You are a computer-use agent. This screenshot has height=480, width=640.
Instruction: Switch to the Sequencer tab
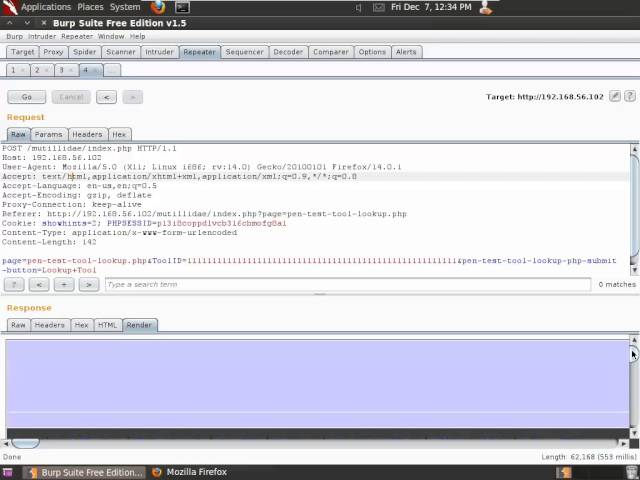pyautogui.click(x=244, y=52)
